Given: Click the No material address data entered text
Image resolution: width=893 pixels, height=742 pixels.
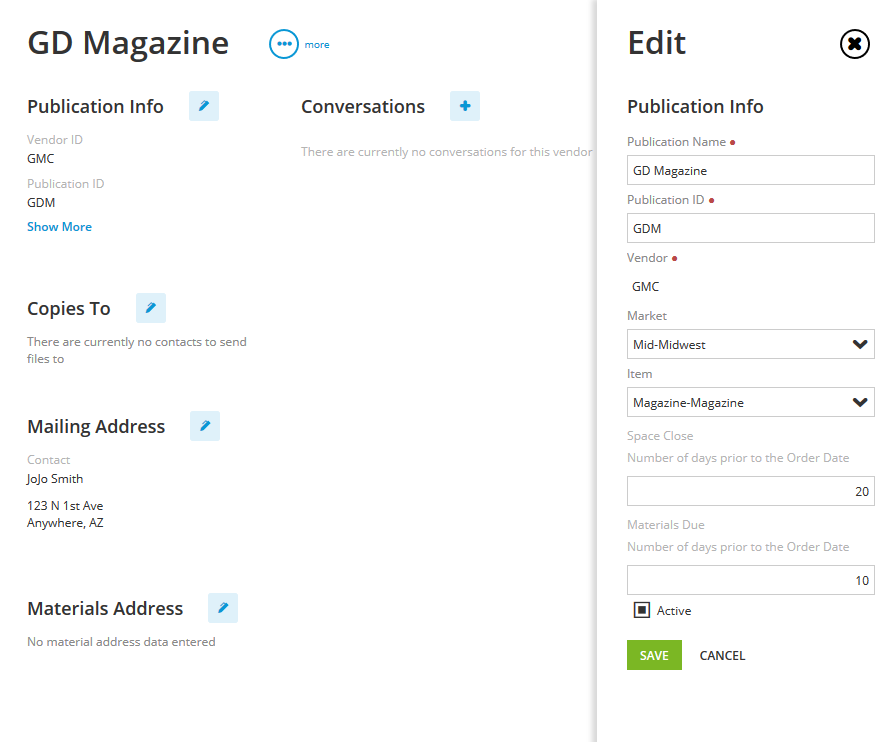Looking at the screenshot, I should (121, 642).
